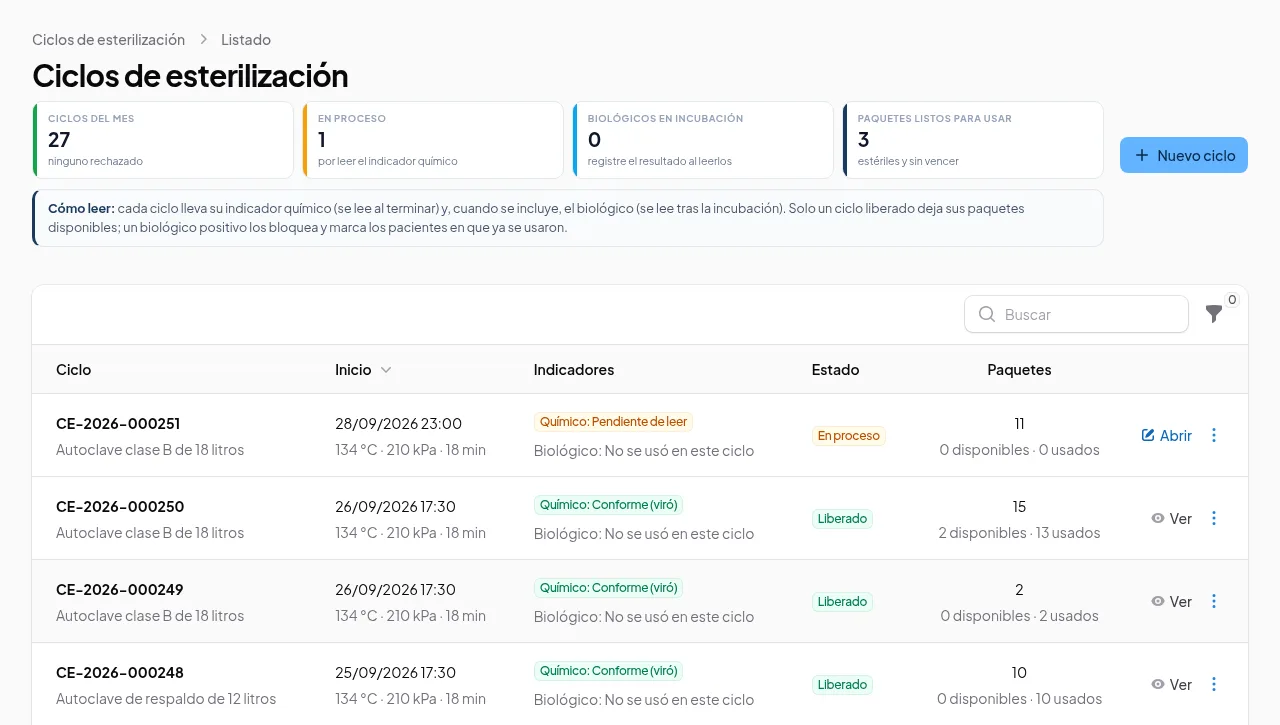
Task: Click Autoclave de respaldo de 12 litros
Action: click(166, 699)
